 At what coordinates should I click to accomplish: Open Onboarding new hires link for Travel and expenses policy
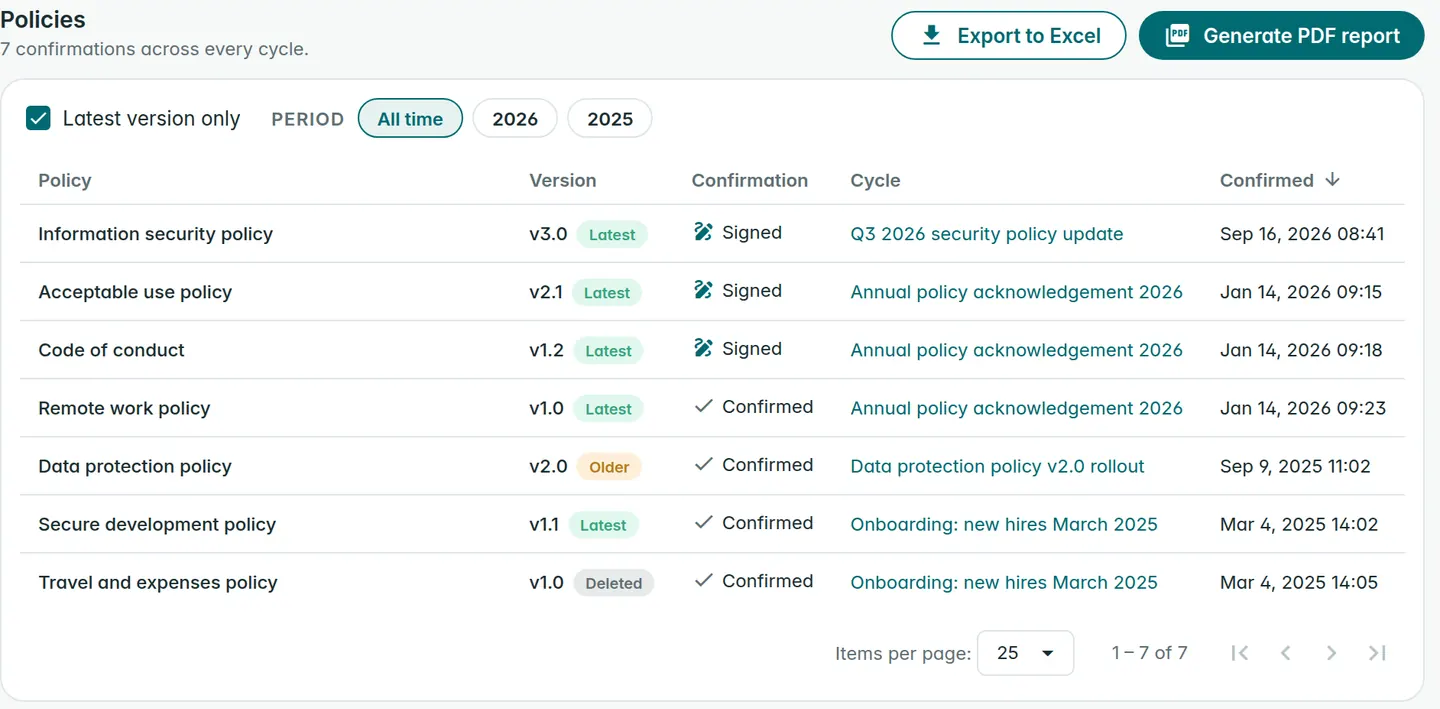pos(1004,582)
